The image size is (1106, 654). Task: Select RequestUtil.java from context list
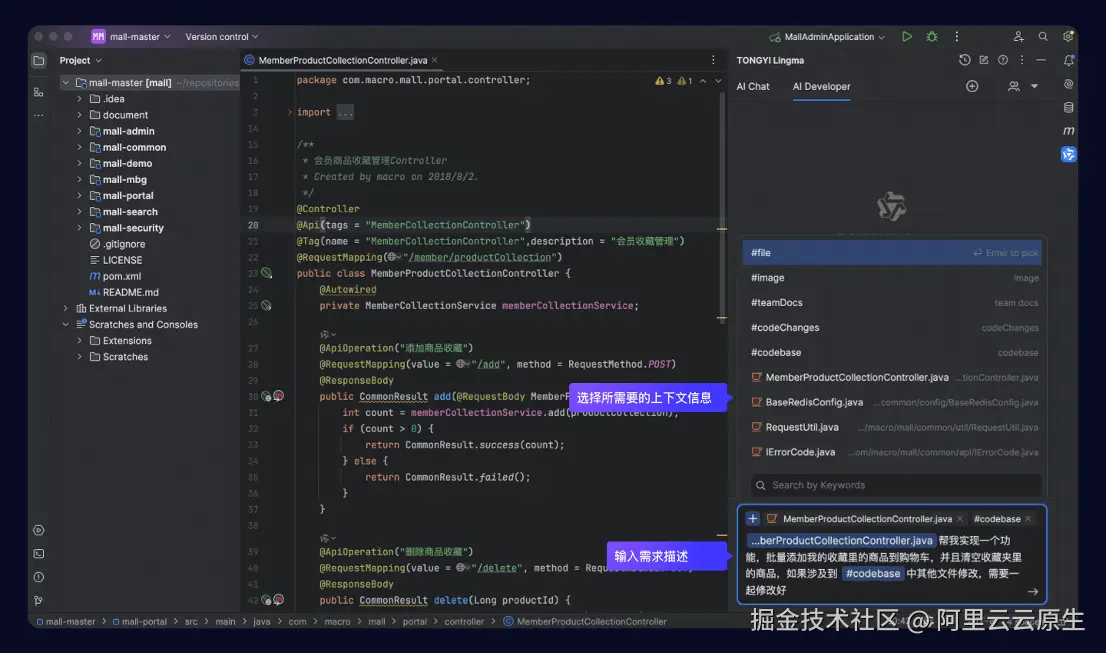pos(892,428)
